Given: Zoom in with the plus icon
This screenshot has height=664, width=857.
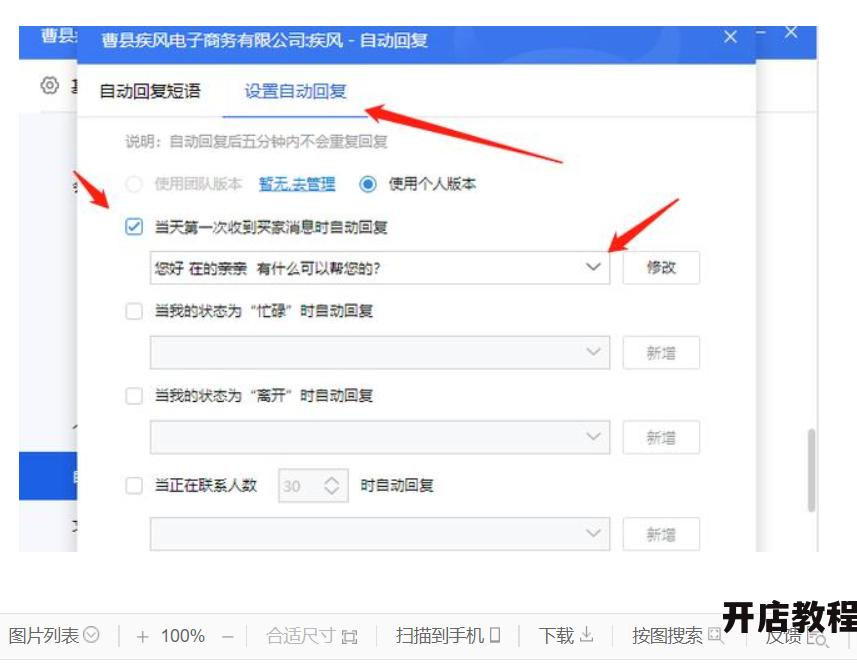Looking at the screenshot, I should [143, 637].
